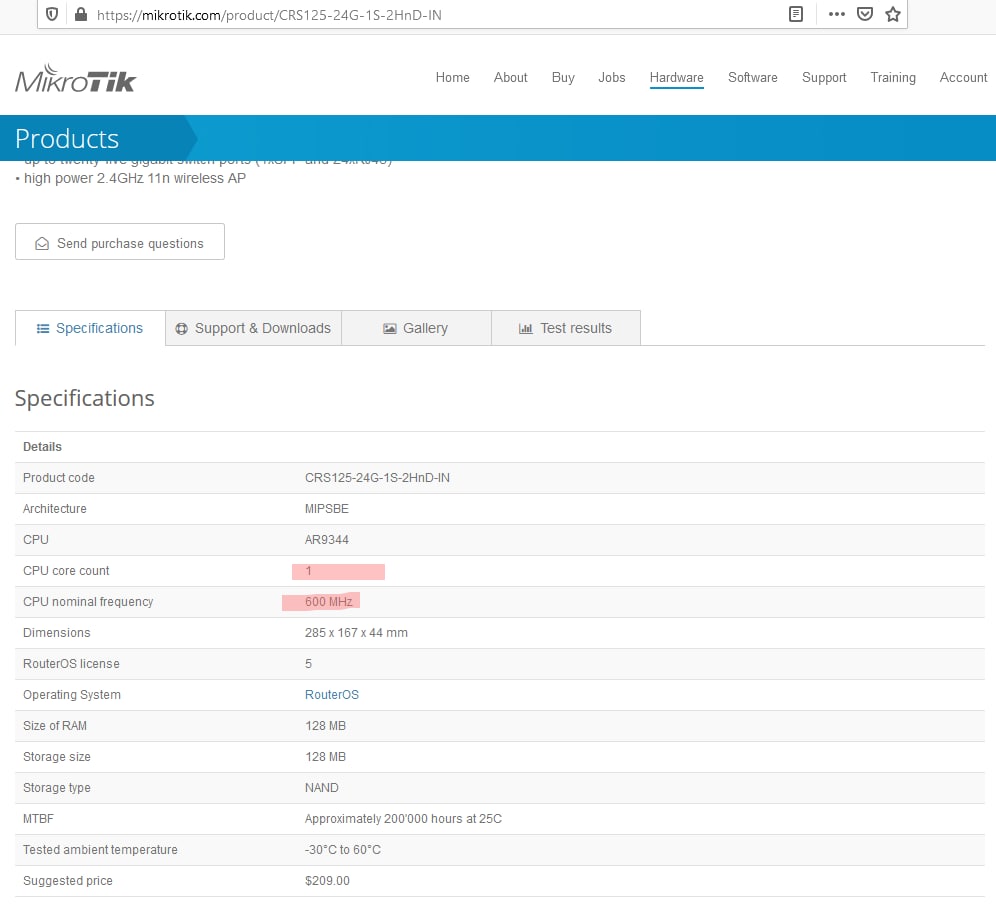Open the page actions three-dots menu
Viewport: 996px width, 908px height.
tap(837, 14)
